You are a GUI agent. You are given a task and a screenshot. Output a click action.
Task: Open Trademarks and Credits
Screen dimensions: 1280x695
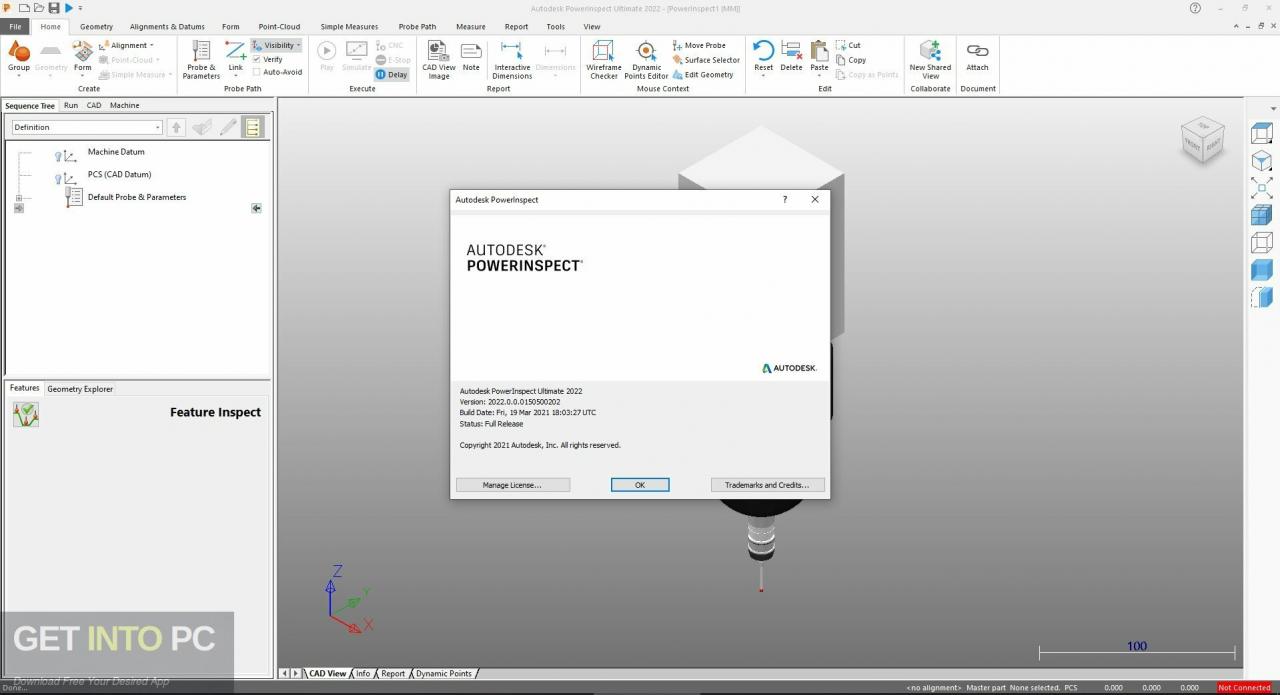(767, 485)
